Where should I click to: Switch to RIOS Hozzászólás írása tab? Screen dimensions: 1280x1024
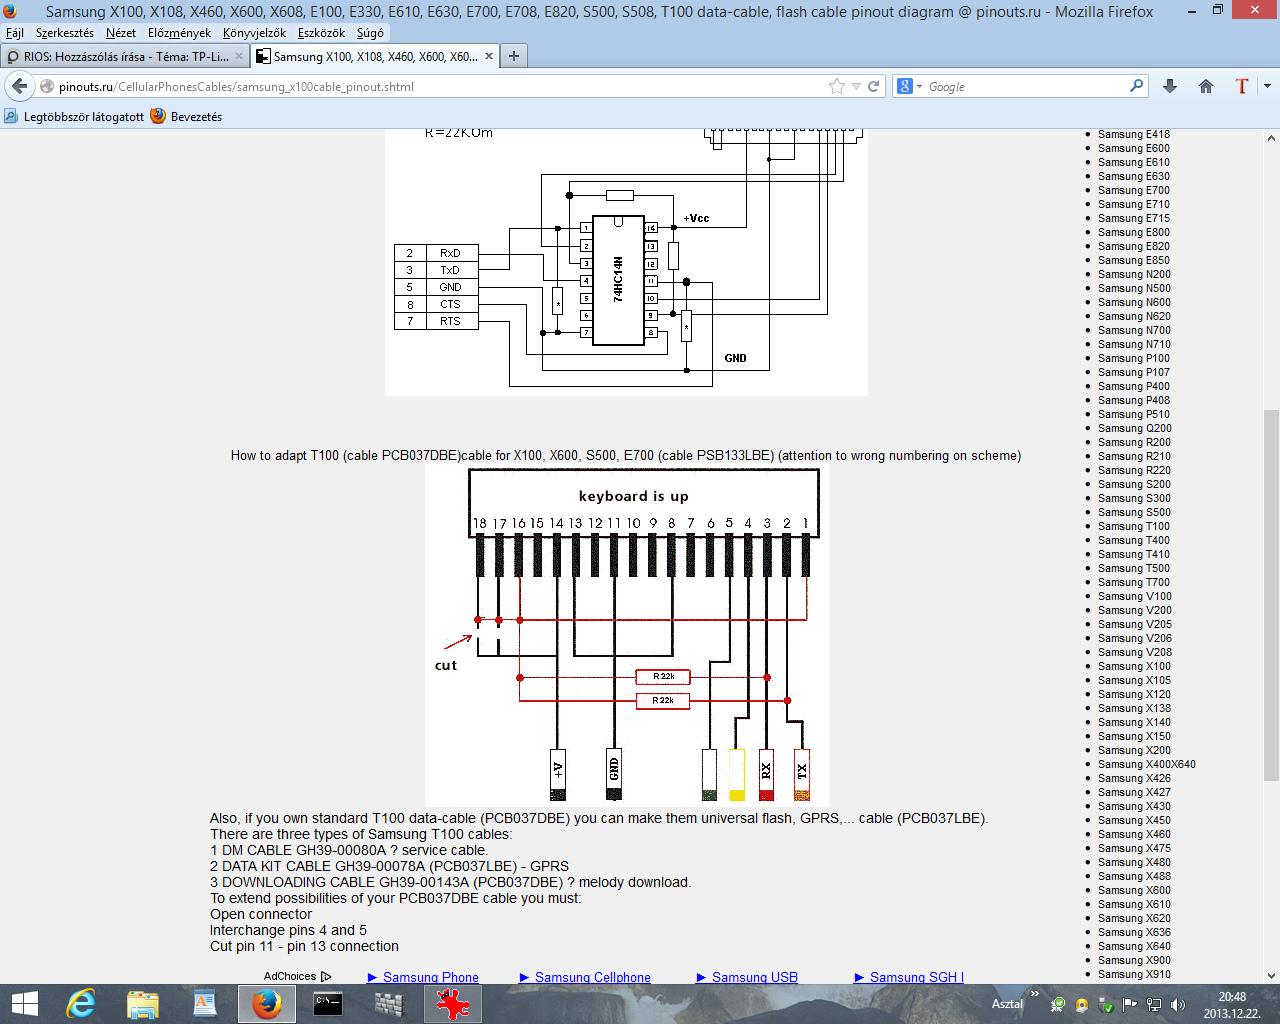pos(124,57)
